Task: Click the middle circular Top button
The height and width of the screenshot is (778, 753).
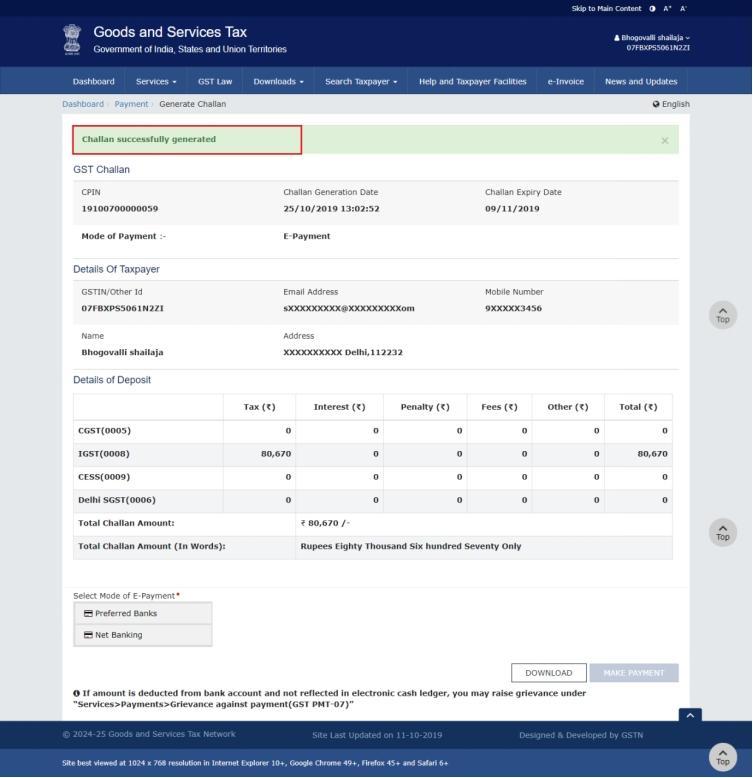Action: click(x=723, y=532)
